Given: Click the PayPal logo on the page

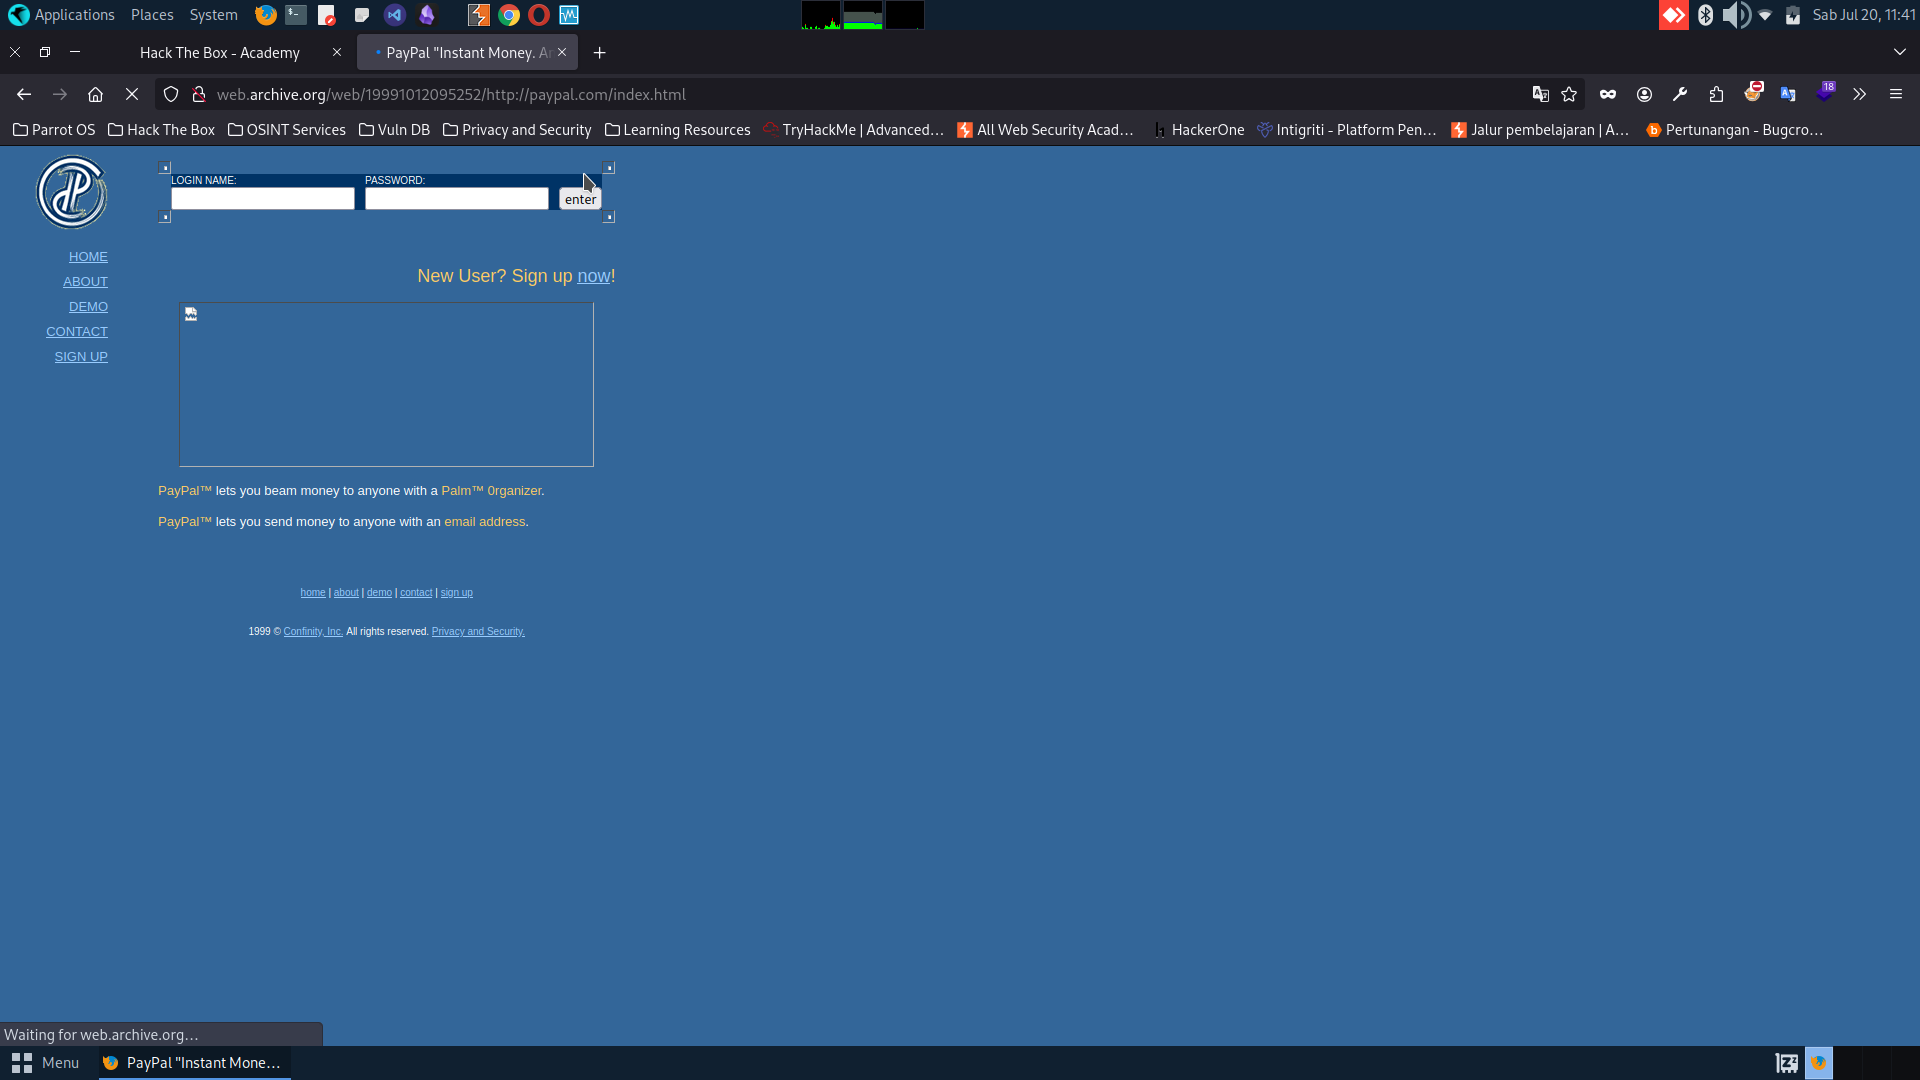Looking at the screenshot, I should point(72,192).
